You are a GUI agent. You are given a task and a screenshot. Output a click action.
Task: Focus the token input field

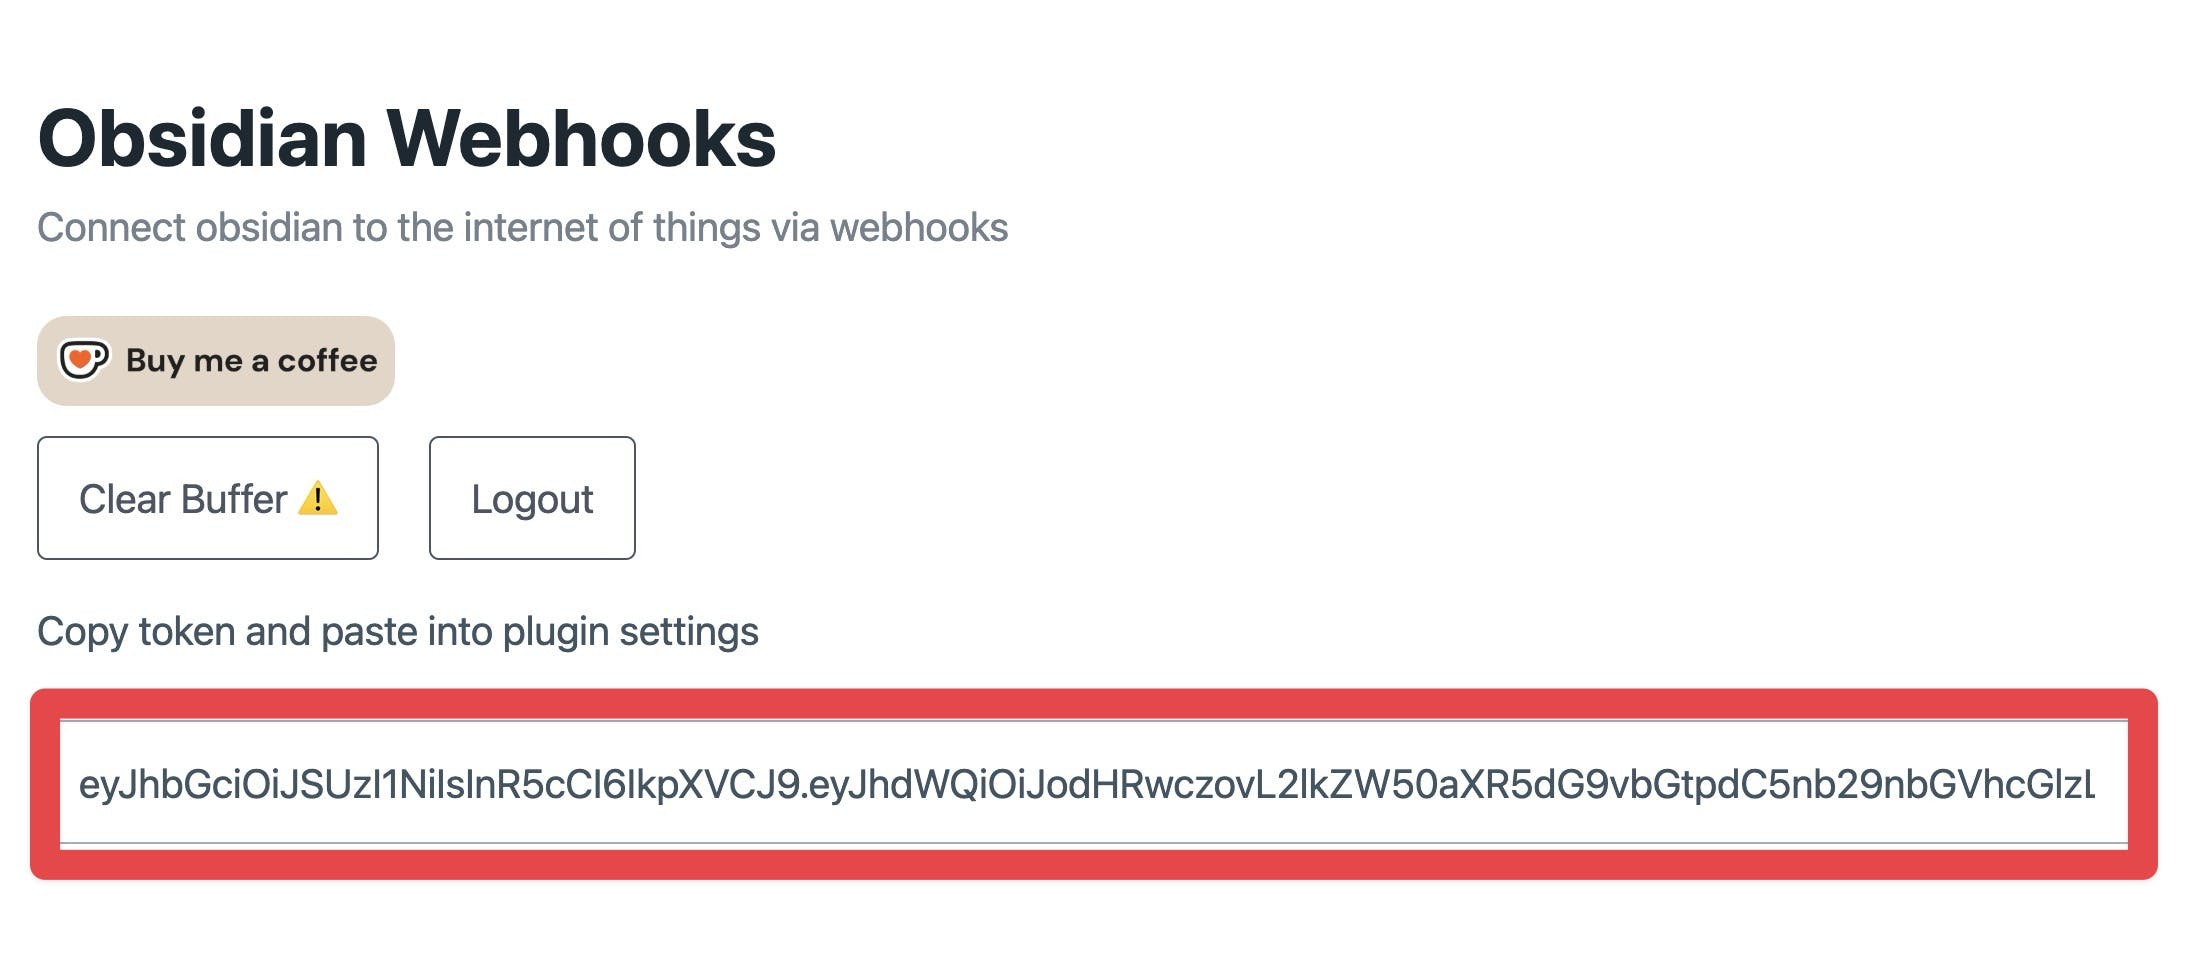tap(1093, 785)
